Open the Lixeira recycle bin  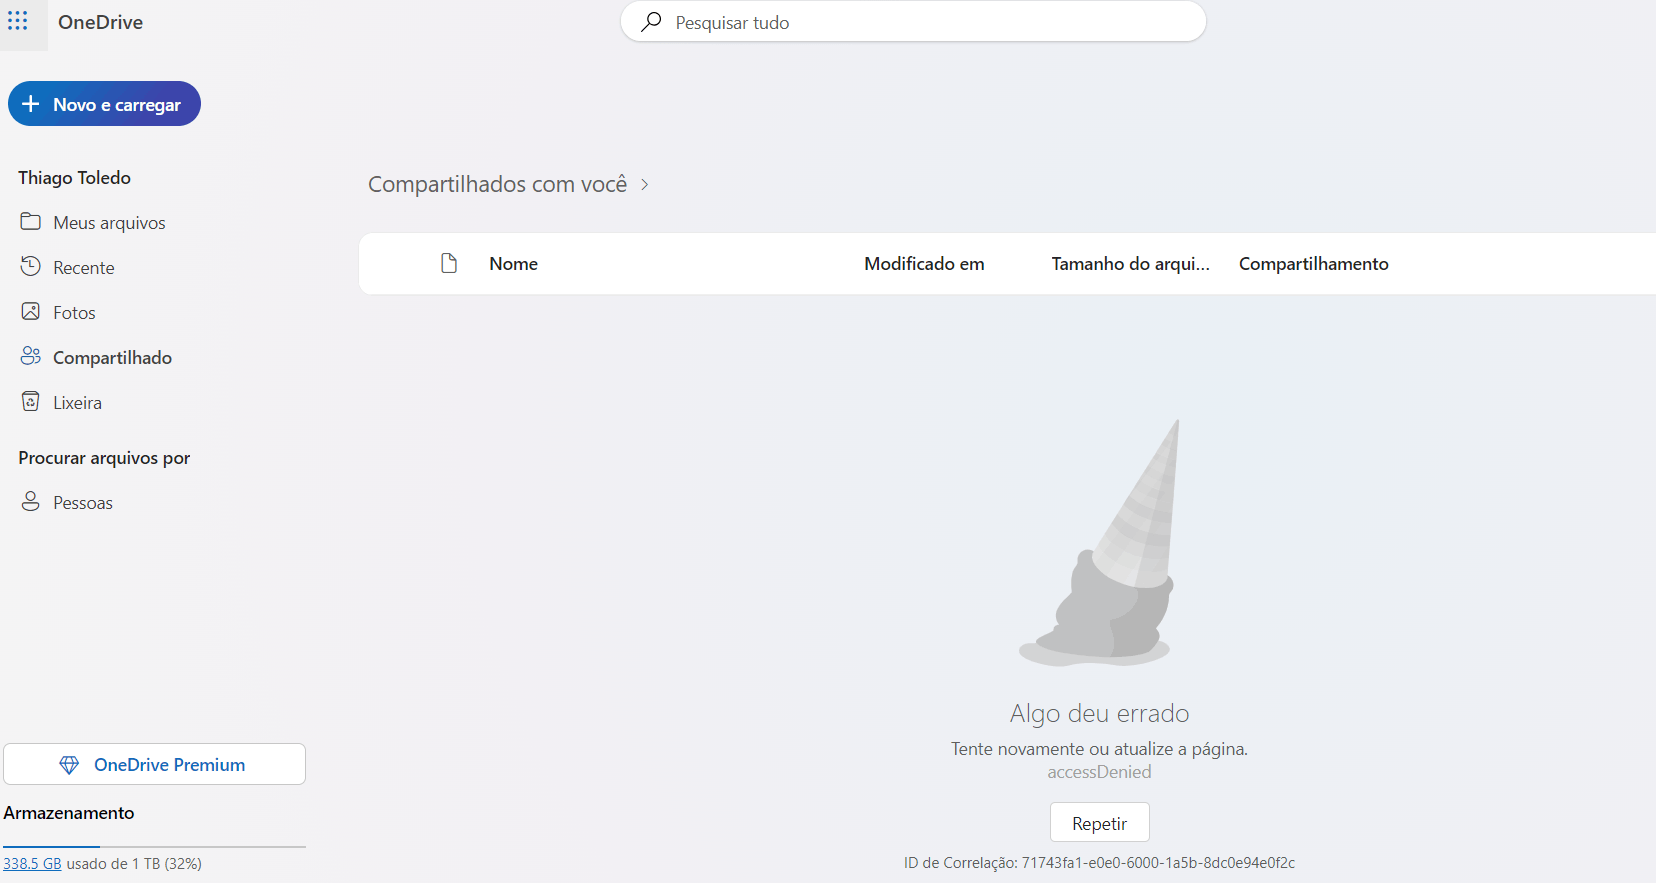coord(77,402)
